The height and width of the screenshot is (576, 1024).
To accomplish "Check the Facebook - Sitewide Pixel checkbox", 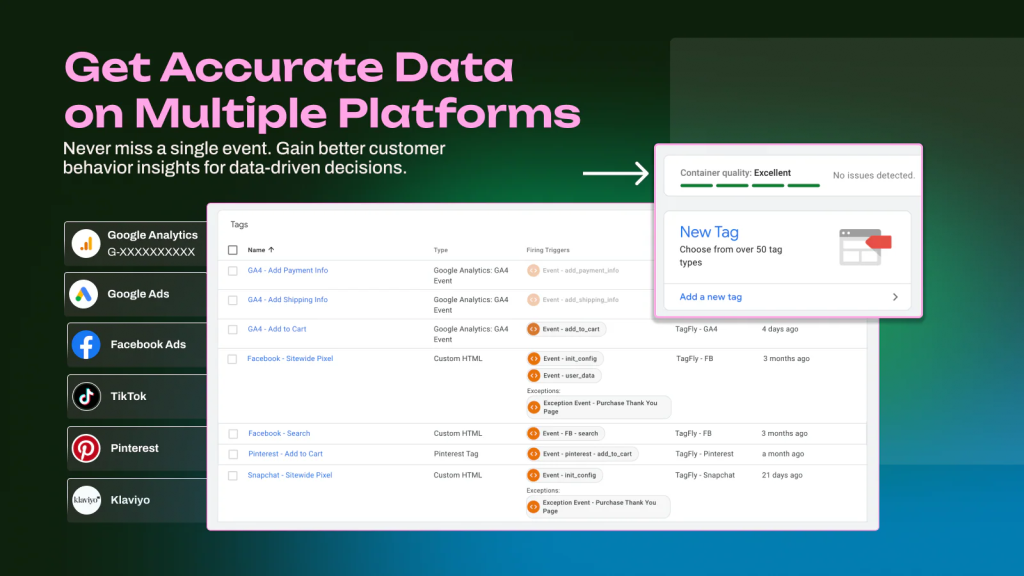I will [x=232, y=359].
